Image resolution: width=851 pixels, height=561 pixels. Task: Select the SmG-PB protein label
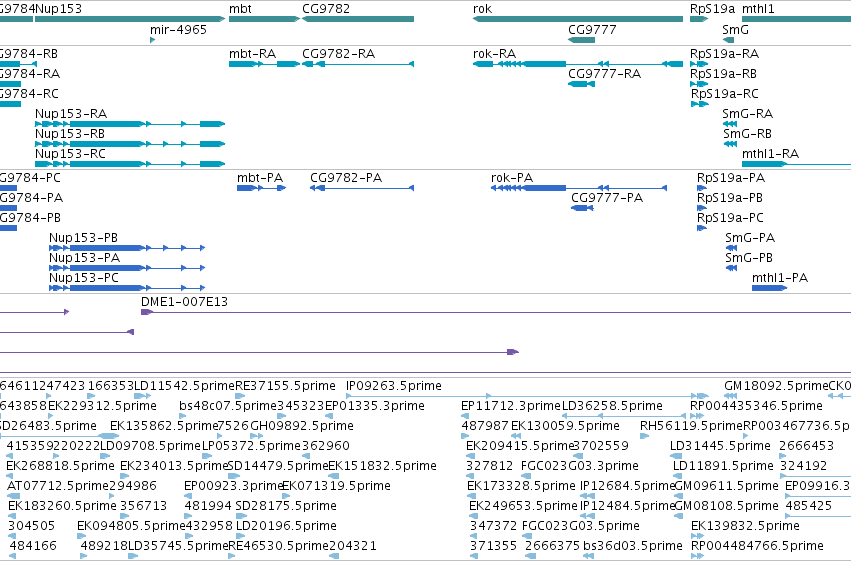(x=749, y=258)
